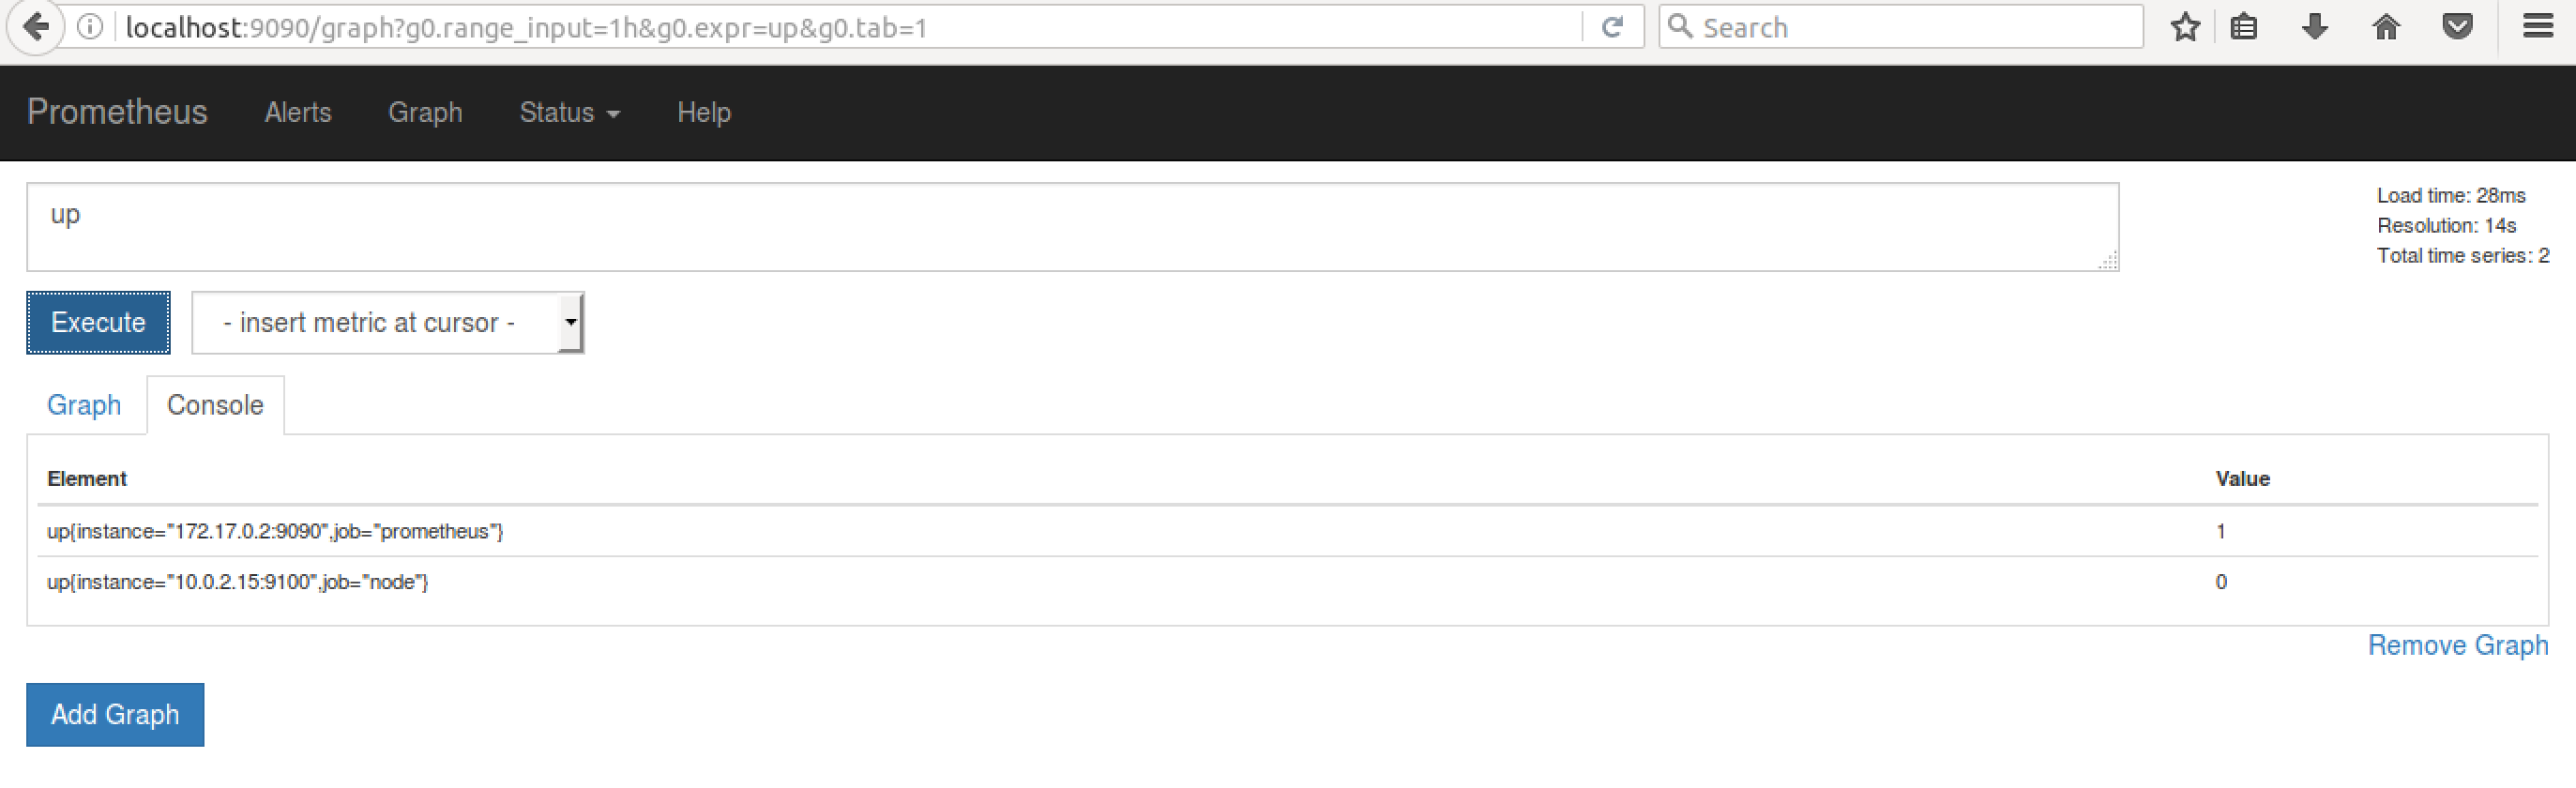Open Alerts in top navigation
The height and width of the screenshot is (788, 2576).
click(298, 113)
